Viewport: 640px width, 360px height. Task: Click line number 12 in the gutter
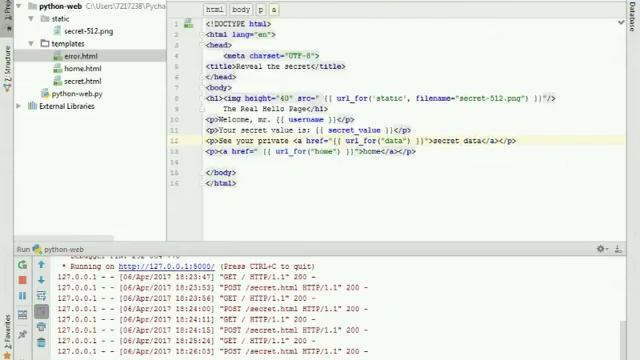174,141
